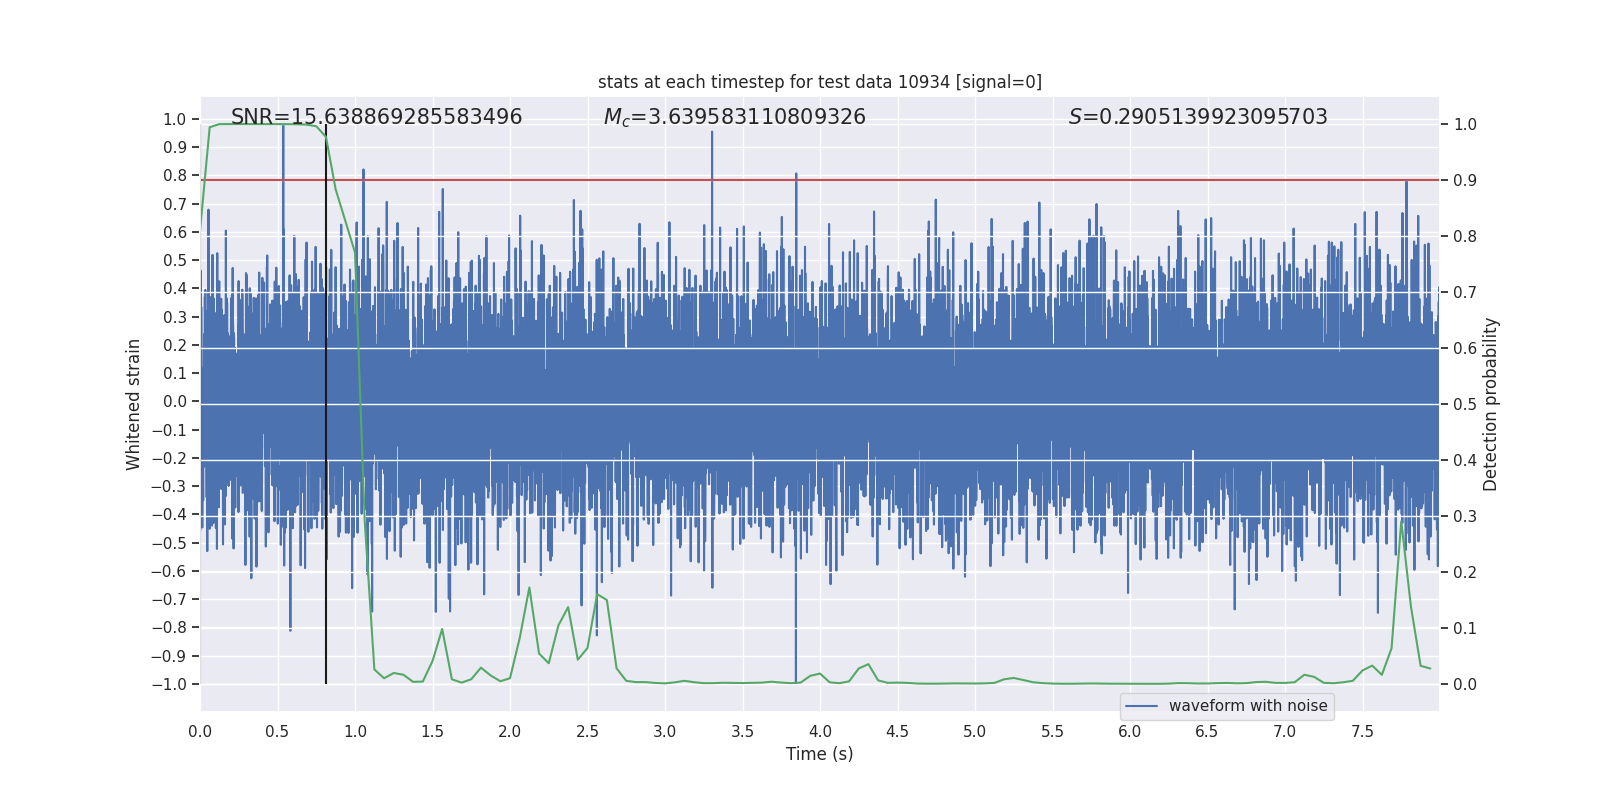Screen dimensions: 1600x800
Task: Select the 0.9 tick on the detection probability axis
Action: [1465, 180]
